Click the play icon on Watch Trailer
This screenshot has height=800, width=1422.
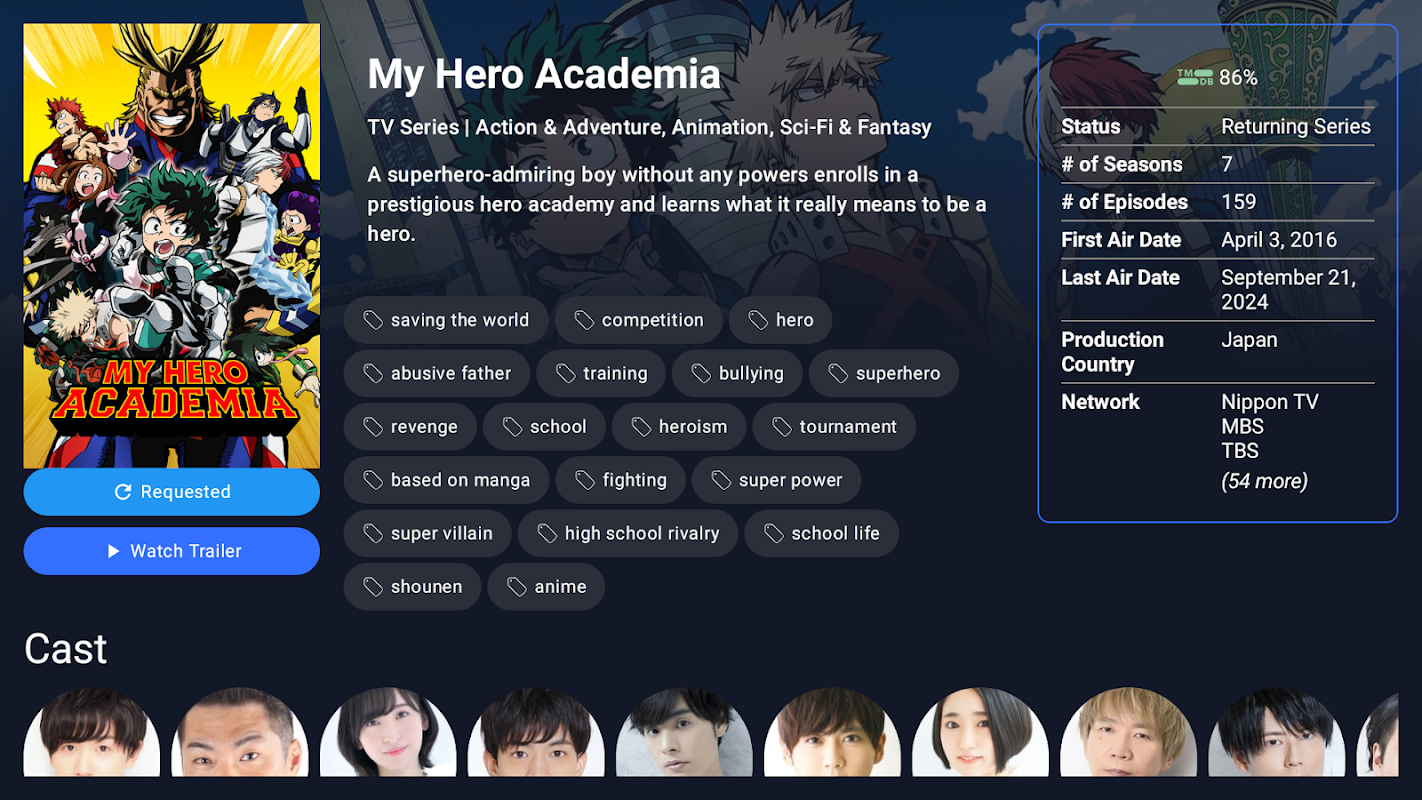[114, 551]
